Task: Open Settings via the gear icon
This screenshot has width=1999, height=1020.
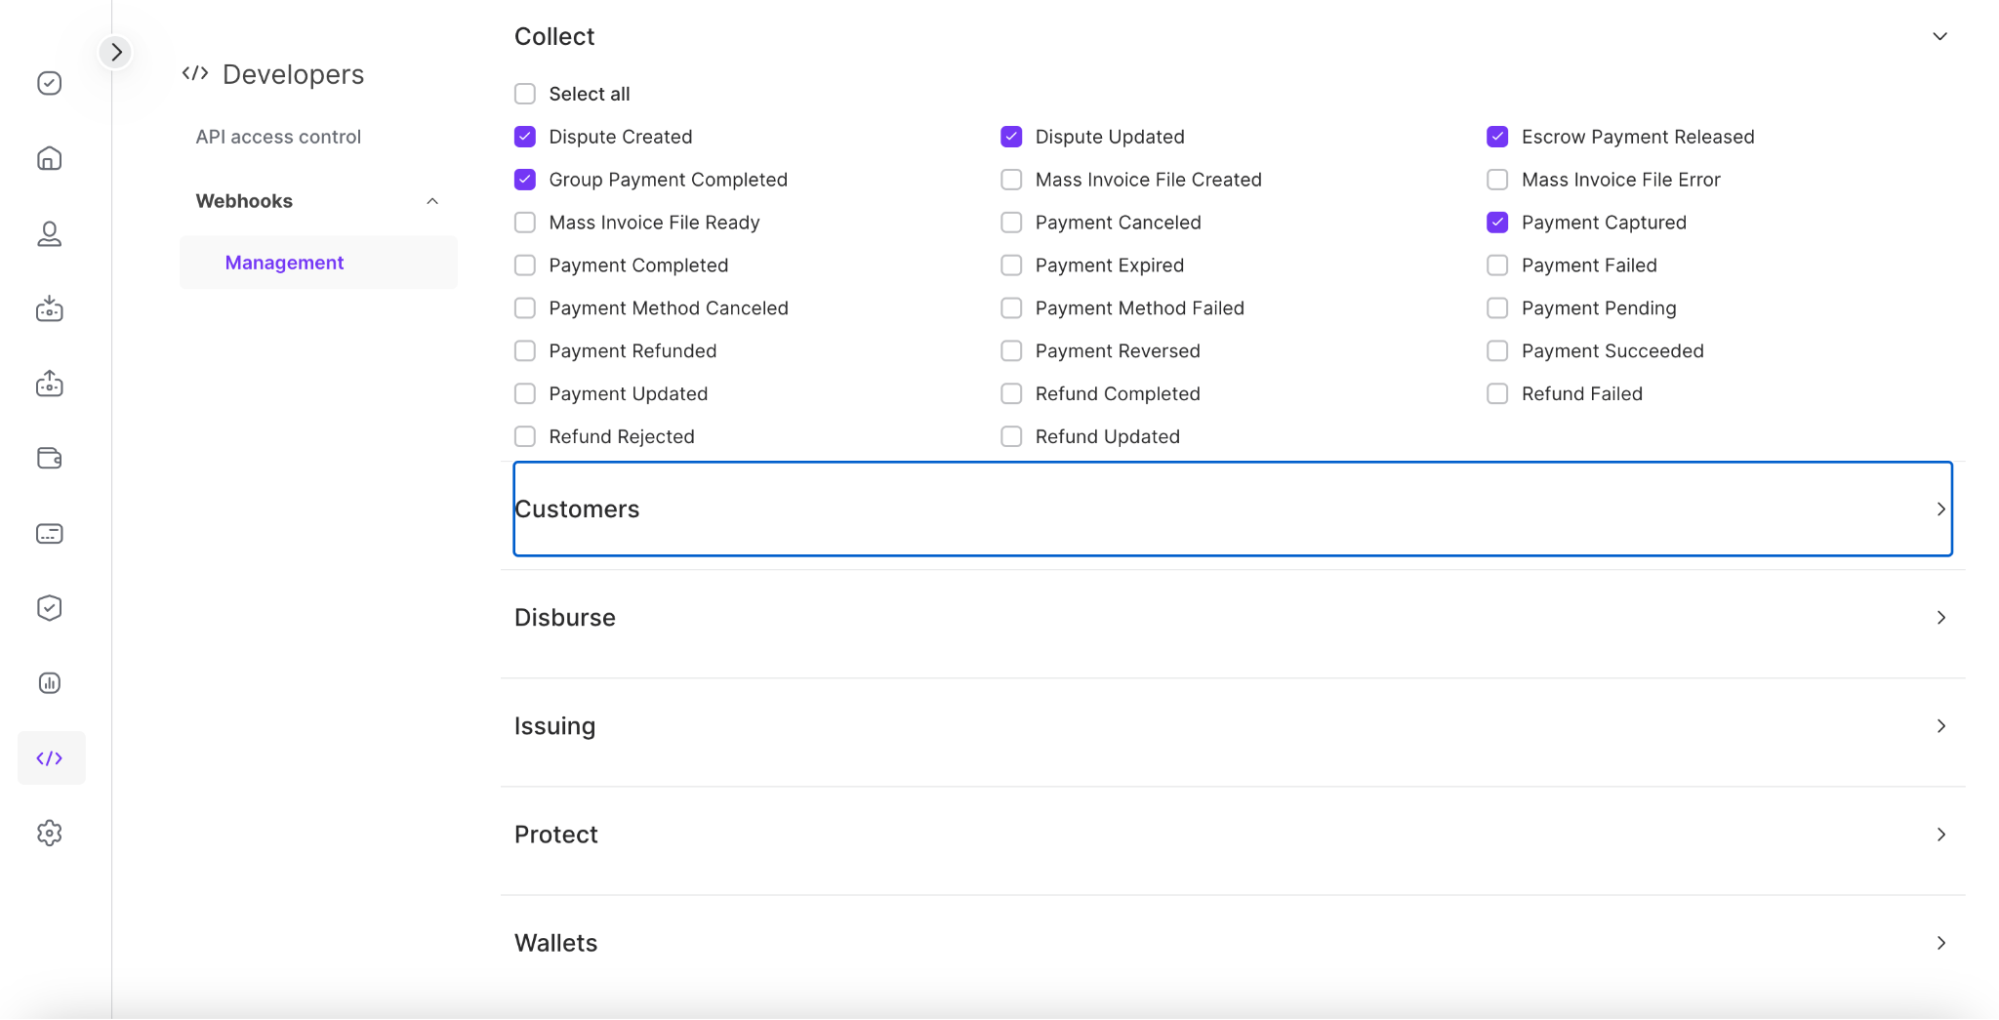Action: 49,832
